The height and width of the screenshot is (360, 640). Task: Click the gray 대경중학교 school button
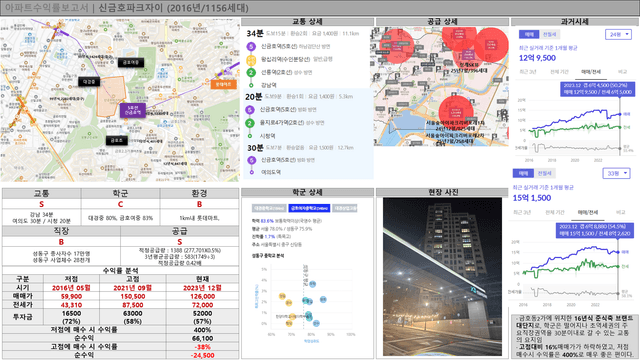pyautogui.click(x=269, y=208)
